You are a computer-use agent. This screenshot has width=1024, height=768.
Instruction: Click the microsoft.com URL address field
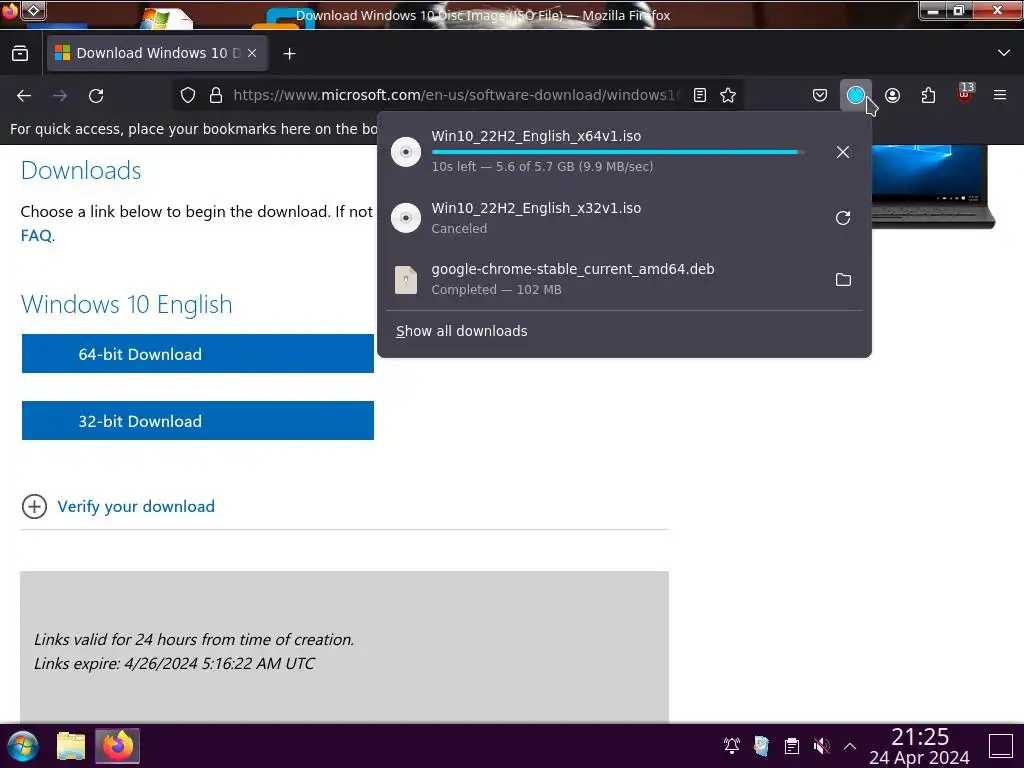pyautogui.click(x=455, y=95)
